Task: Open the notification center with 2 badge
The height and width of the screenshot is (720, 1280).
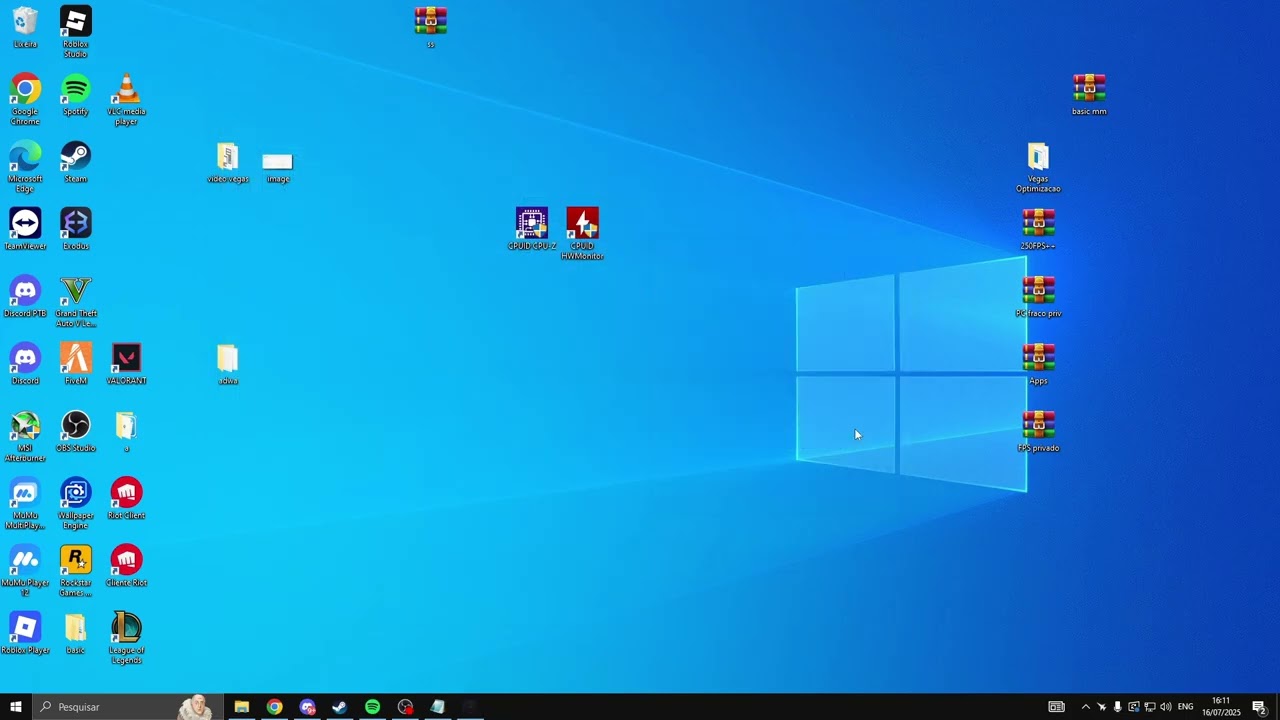Action: (1260, 707)
